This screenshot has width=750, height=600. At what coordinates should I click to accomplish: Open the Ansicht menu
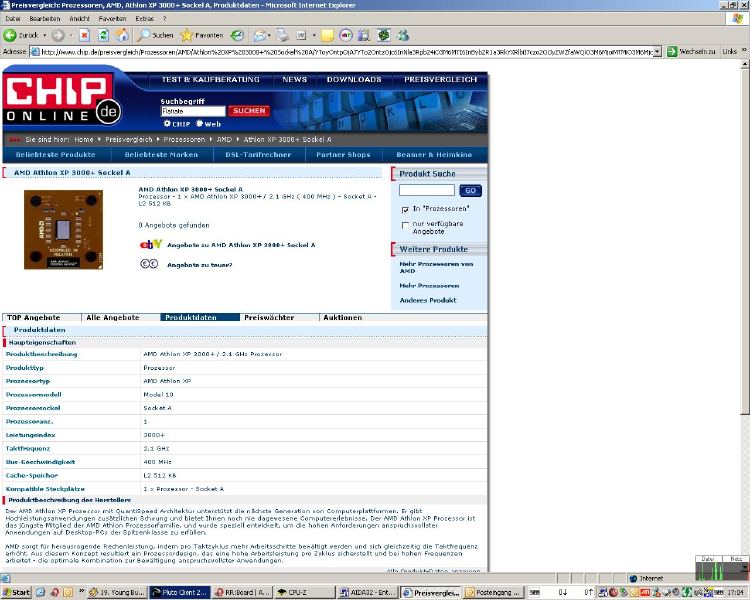pos(79,19)
